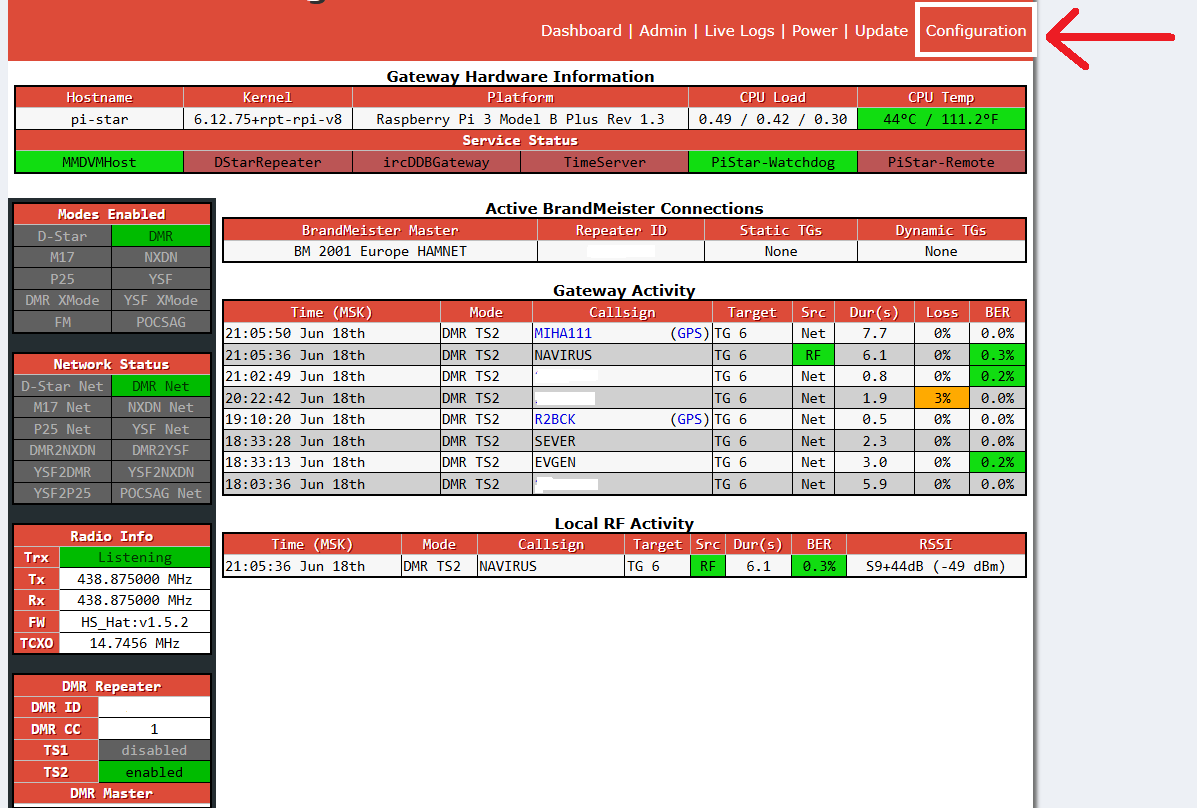Go to the Admin page

click(663, 31)
